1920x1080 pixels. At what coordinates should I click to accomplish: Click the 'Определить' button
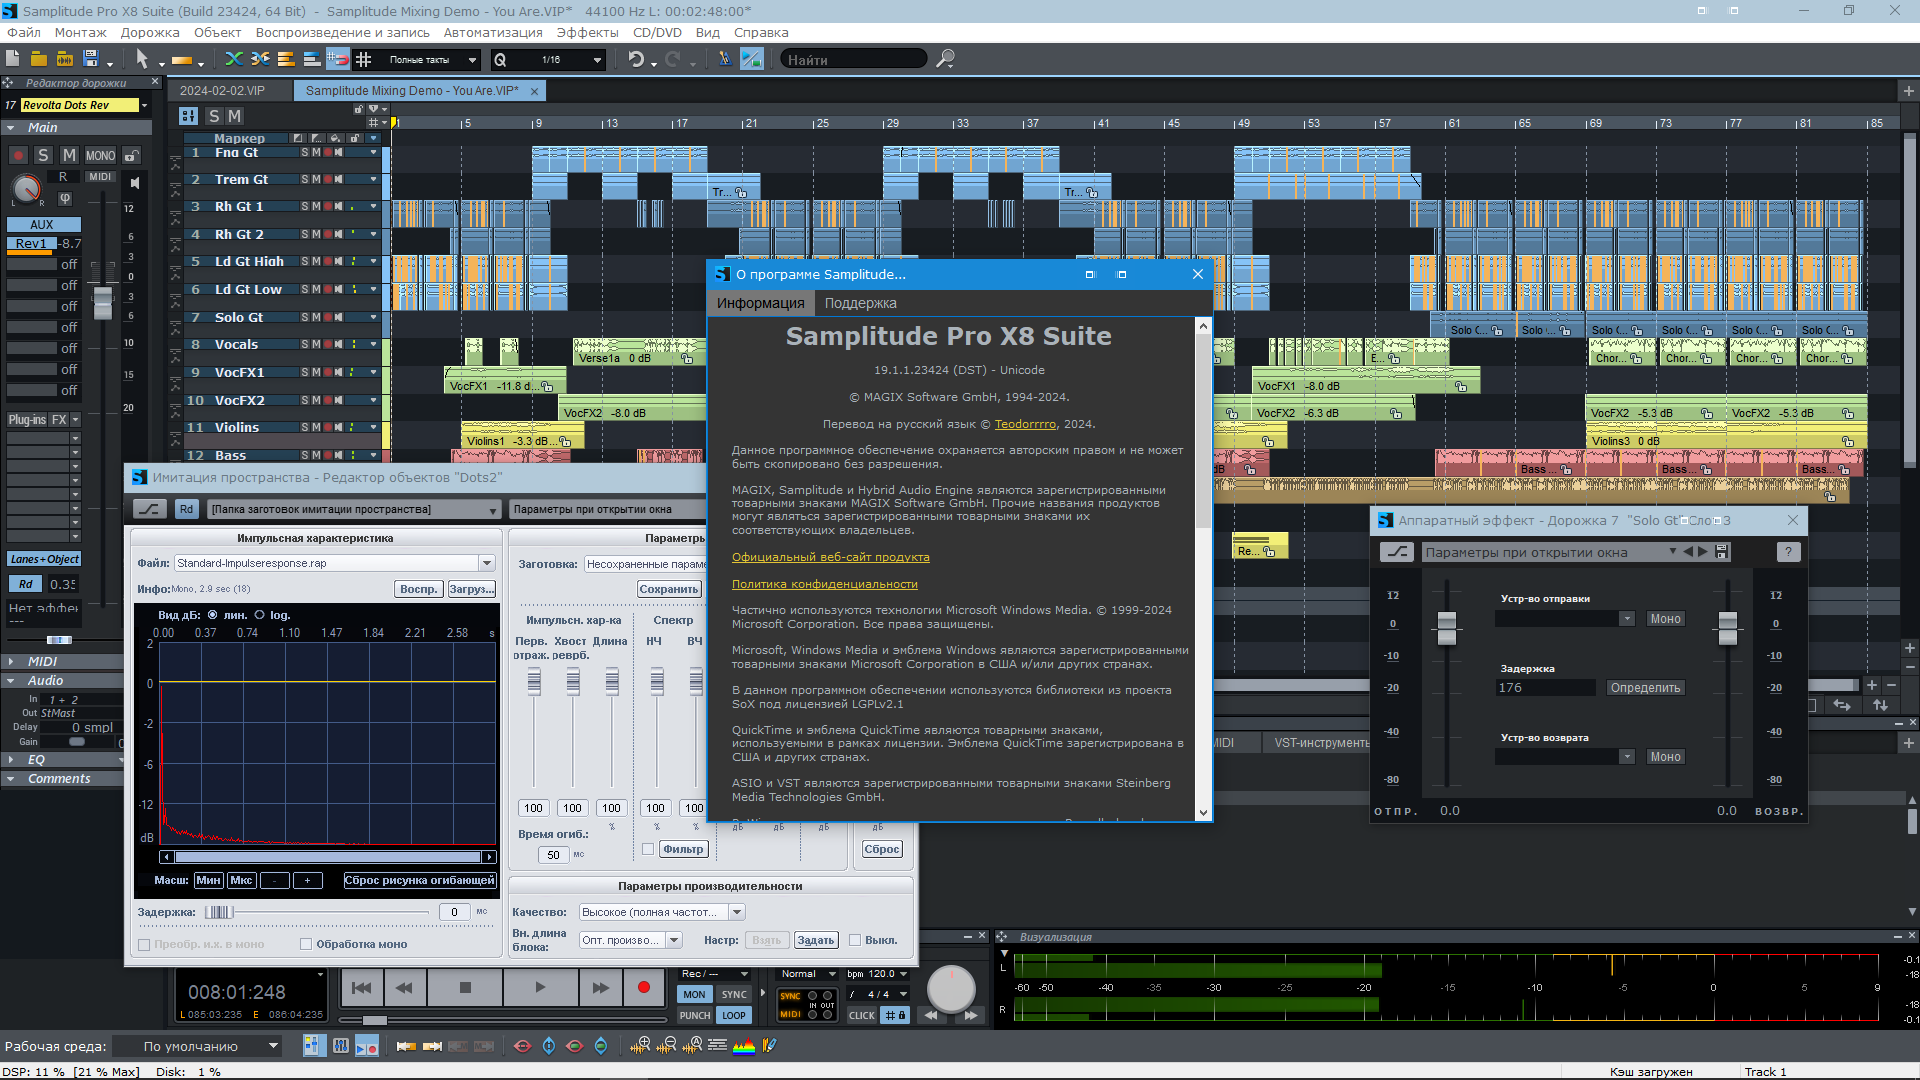tap(1645, 688)
